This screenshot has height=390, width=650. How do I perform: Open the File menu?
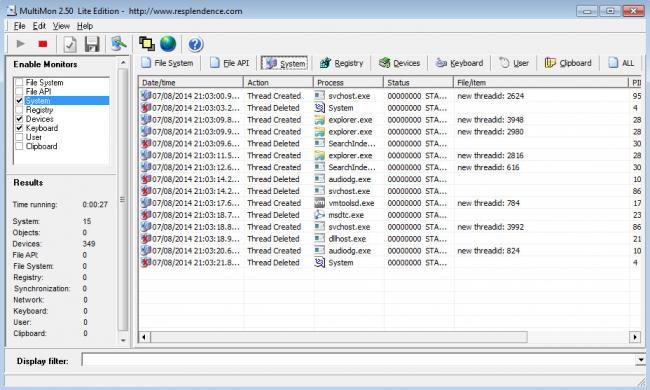(x=19, y=26)
